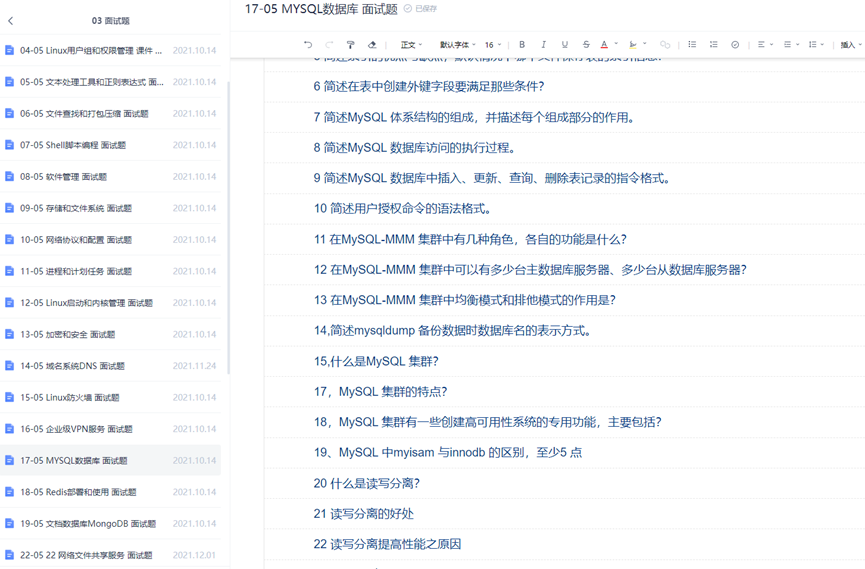The height and width of the screenshot is (569, 865).
Task: Click the back arrow beside 03 面试题
Action: (x=11, y=20)
